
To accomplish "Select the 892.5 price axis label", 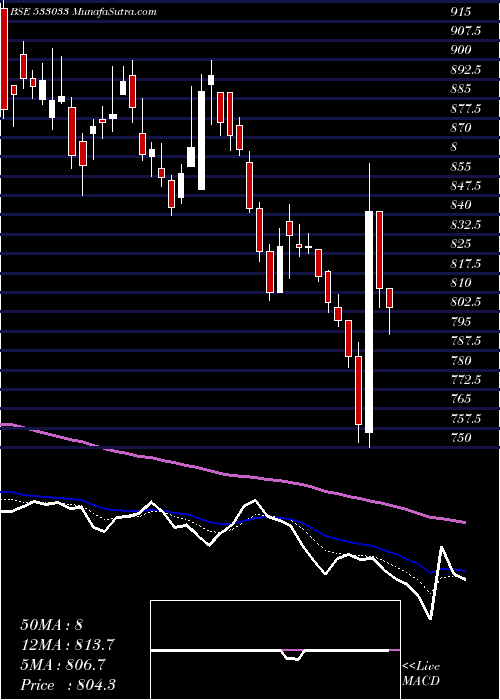I will (466, 70).
